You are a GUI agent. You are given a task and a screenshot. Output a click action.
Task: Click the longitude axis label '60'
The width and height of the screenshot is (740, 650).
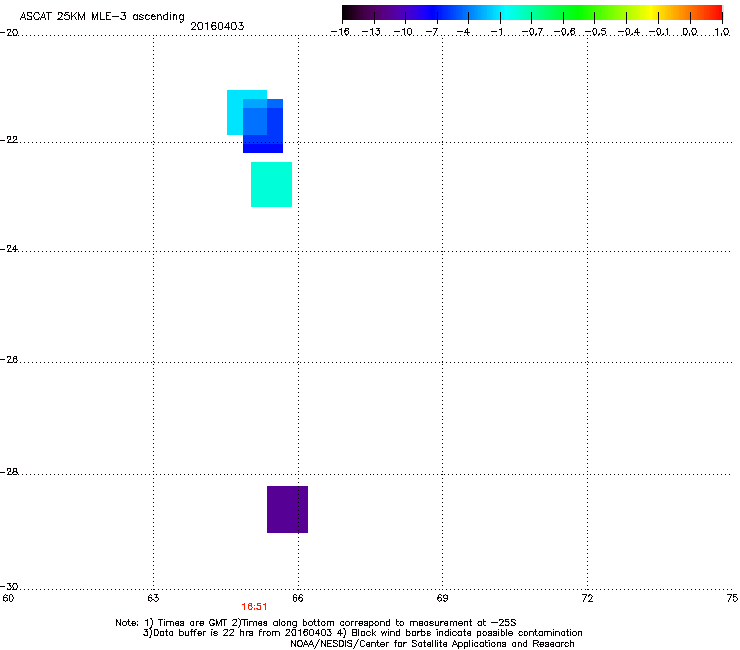8,599
